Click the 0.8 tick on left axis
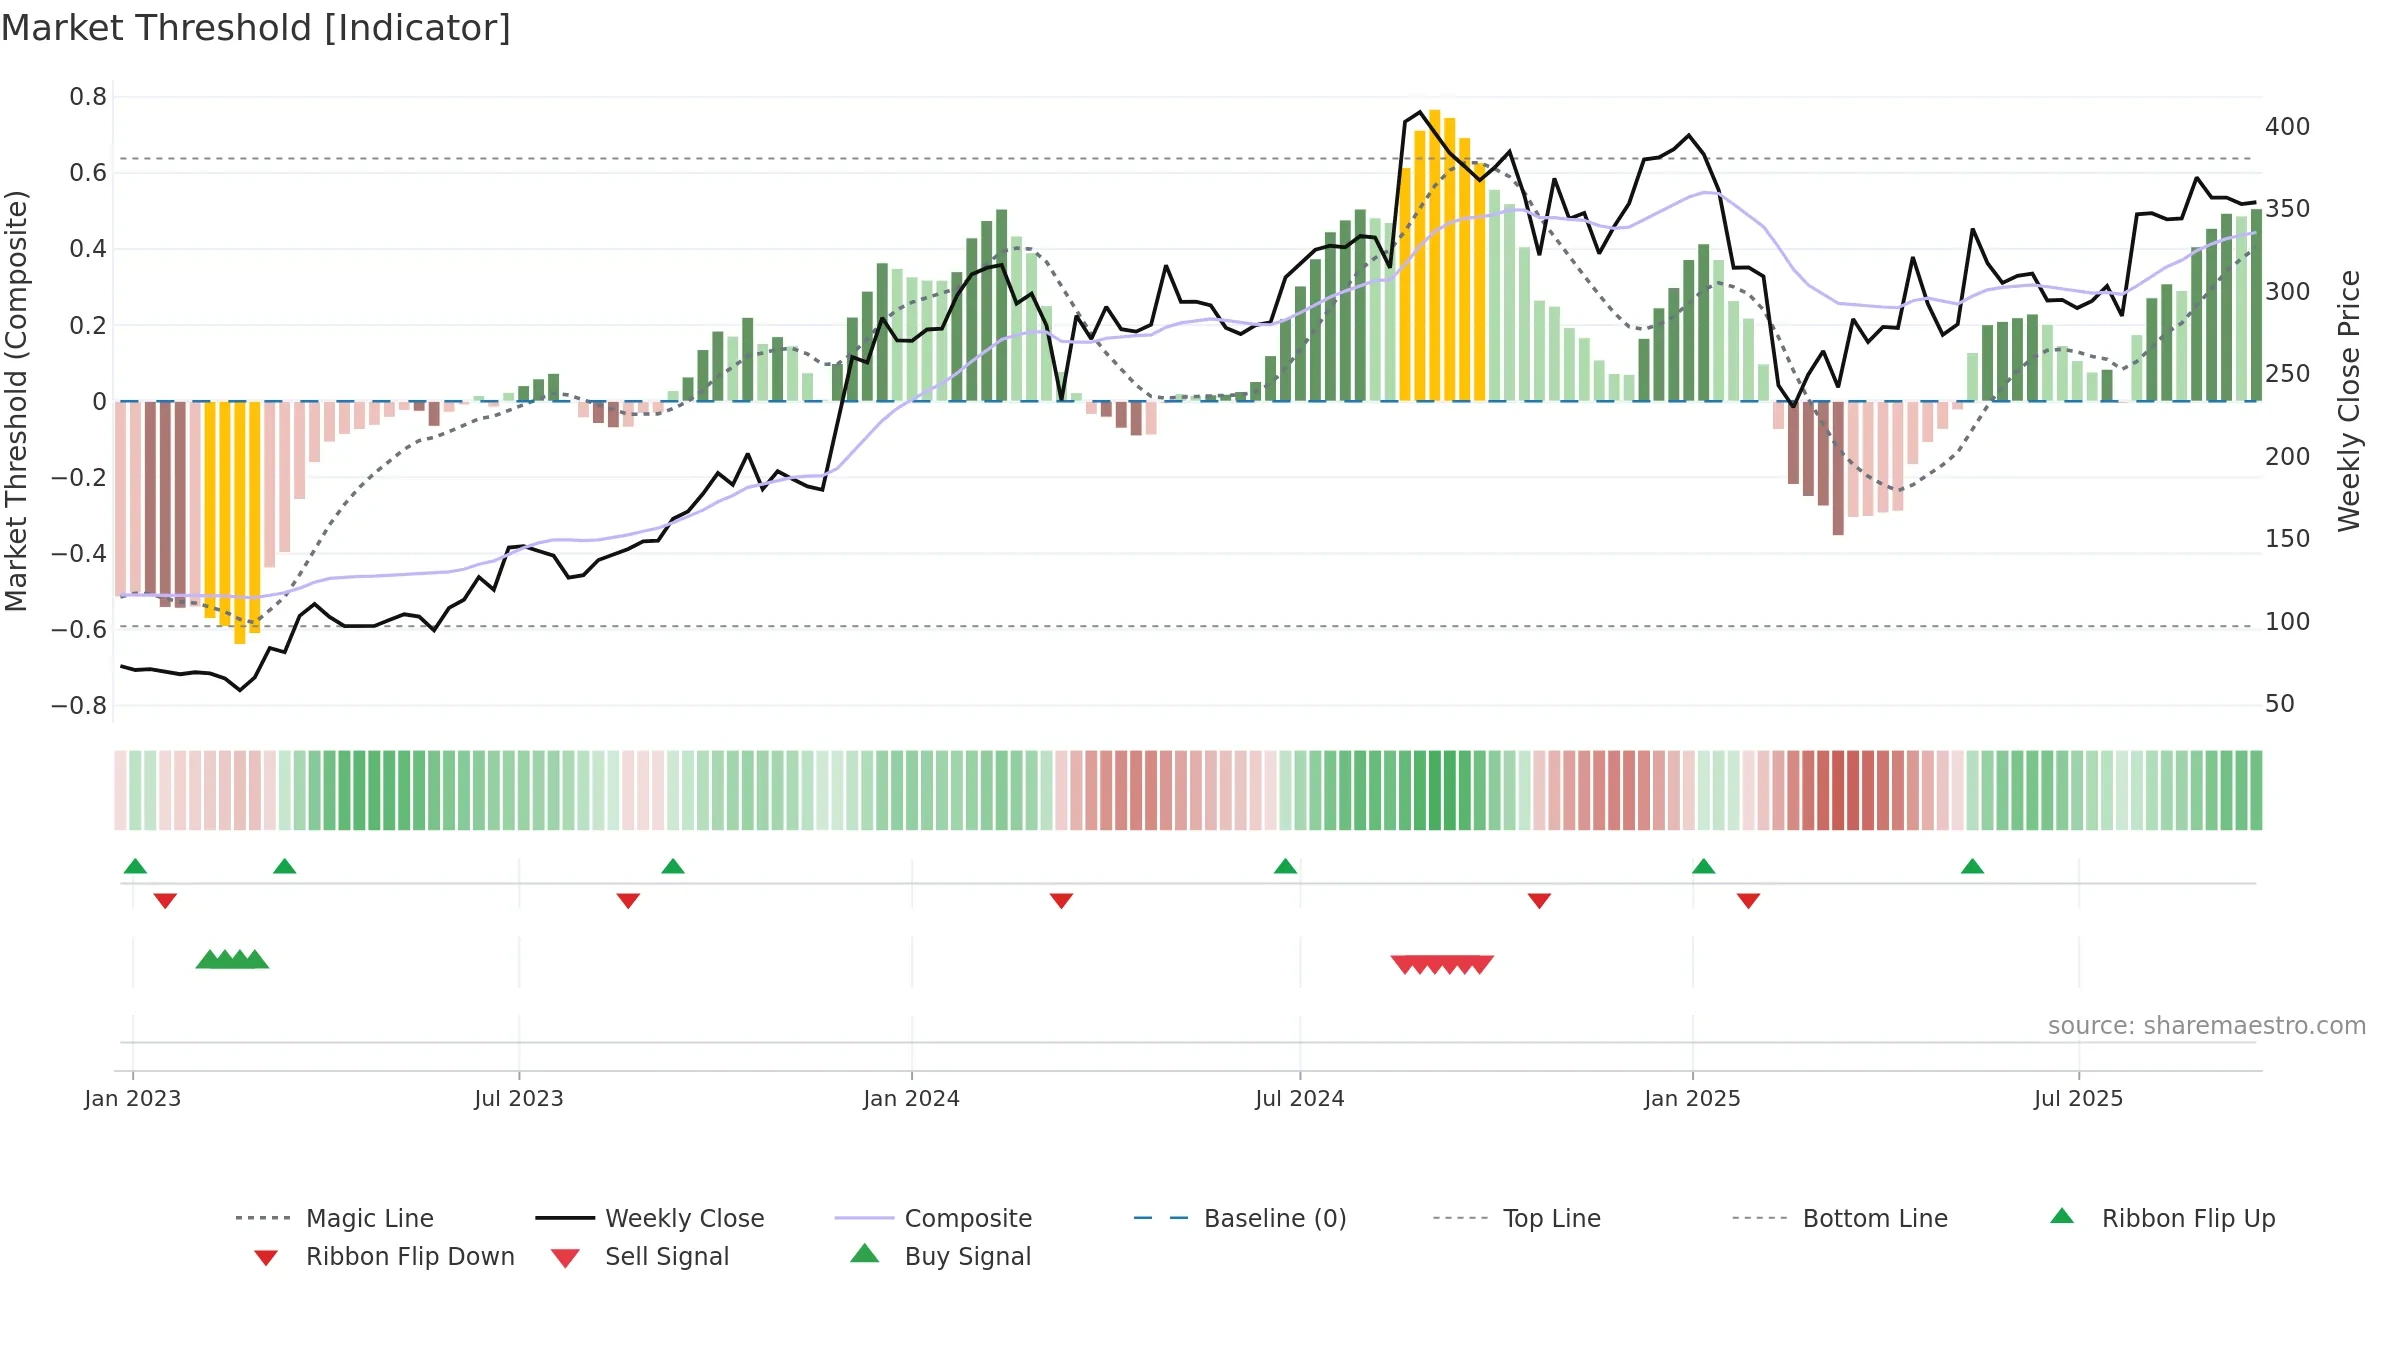 [88, 96]
